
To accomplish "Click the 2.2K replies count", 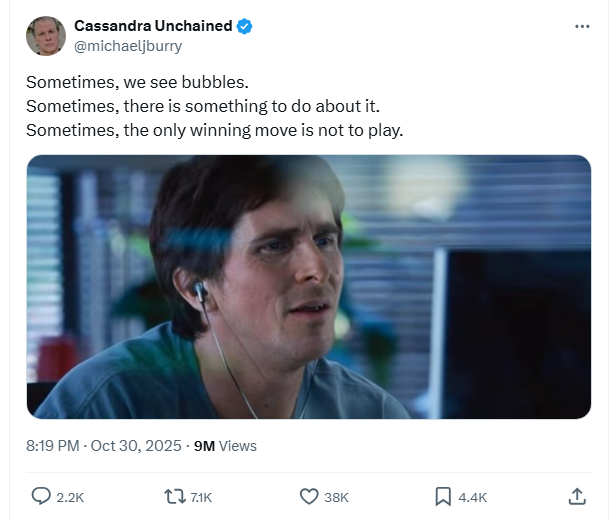I will pos(72,497).
